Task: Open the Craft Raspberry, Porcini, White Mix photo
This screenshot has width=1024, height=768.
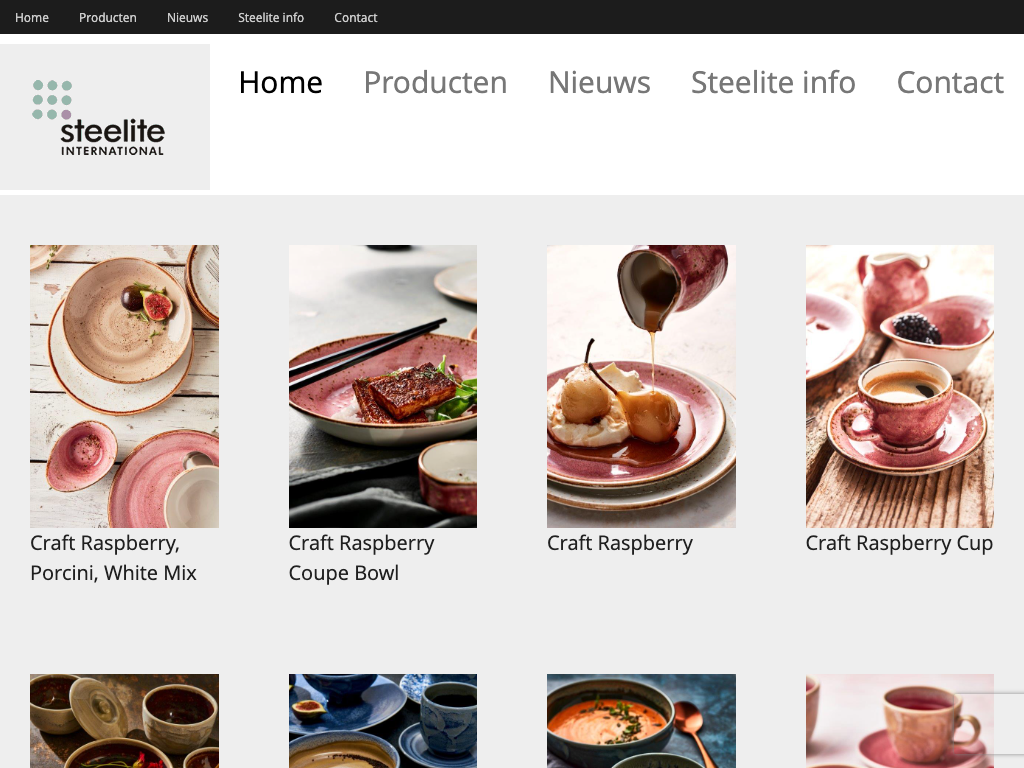Action: 124,386
